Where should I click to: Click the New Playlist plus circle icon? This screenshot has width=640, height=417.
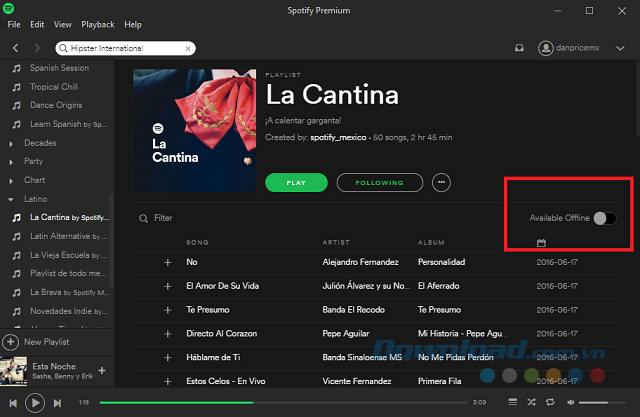coord(11,342)
